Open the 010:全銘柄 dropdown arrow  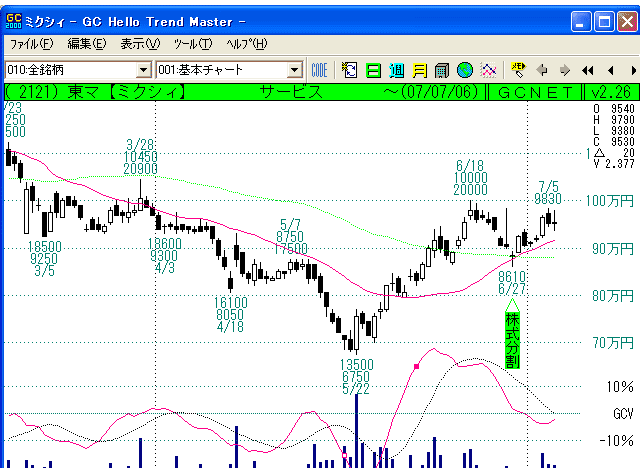coord(143,70)
